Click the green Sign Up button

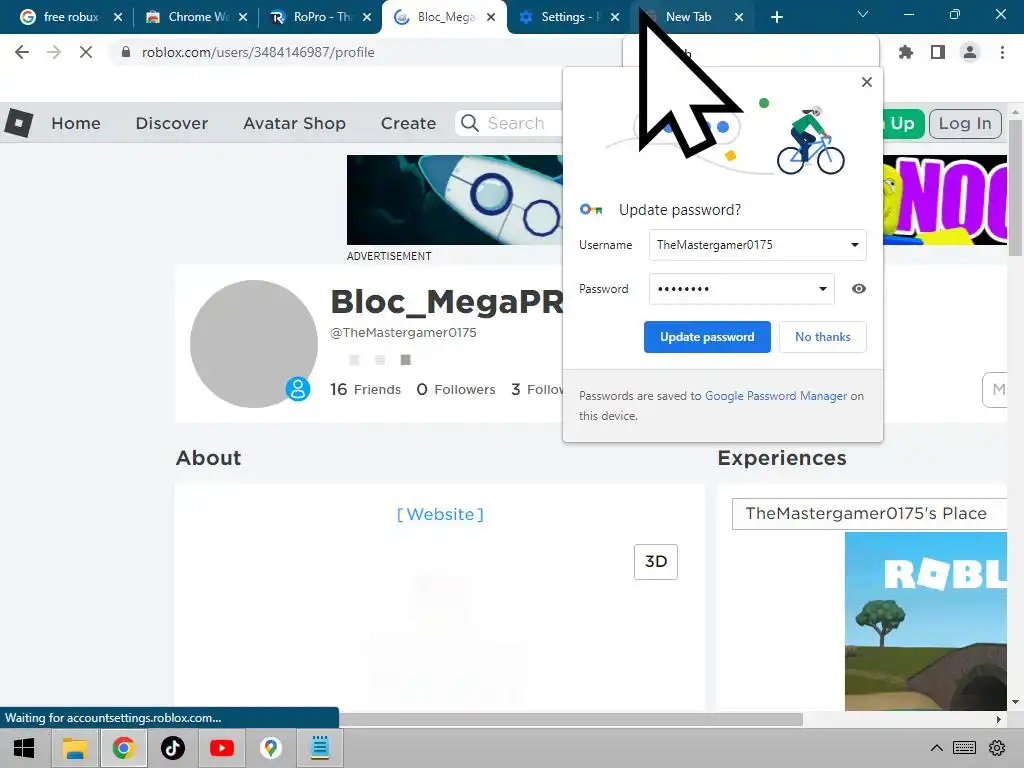[904, 123]
